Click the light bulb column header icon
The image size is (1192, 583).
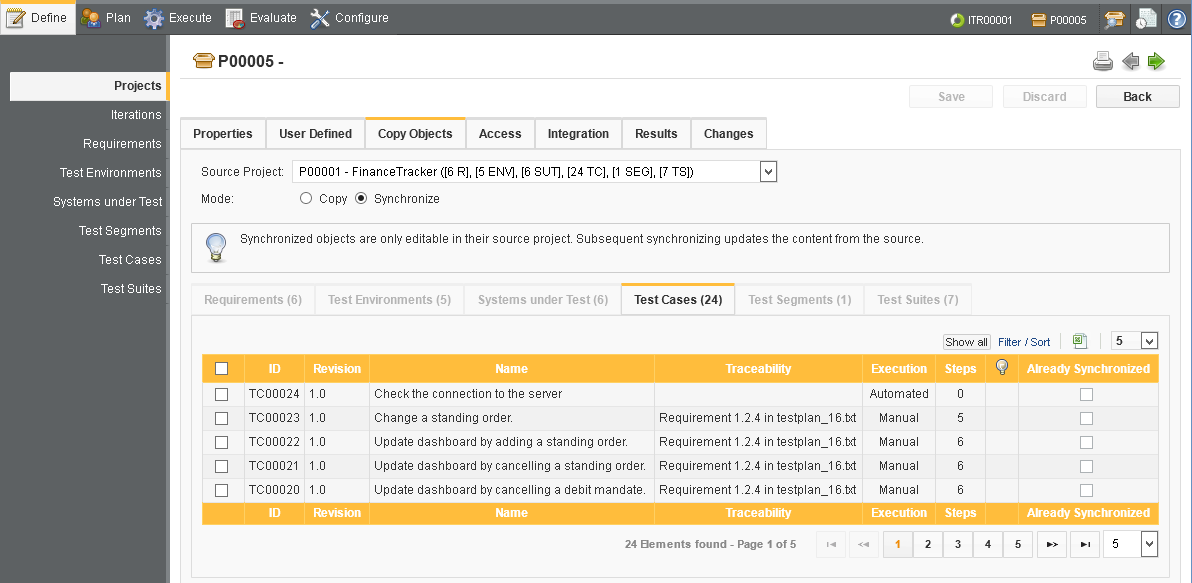1002,368
